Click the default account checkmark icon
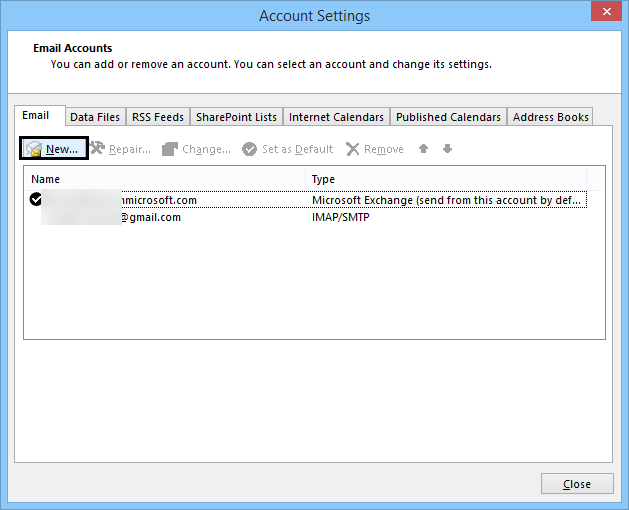 pos(36,199)
